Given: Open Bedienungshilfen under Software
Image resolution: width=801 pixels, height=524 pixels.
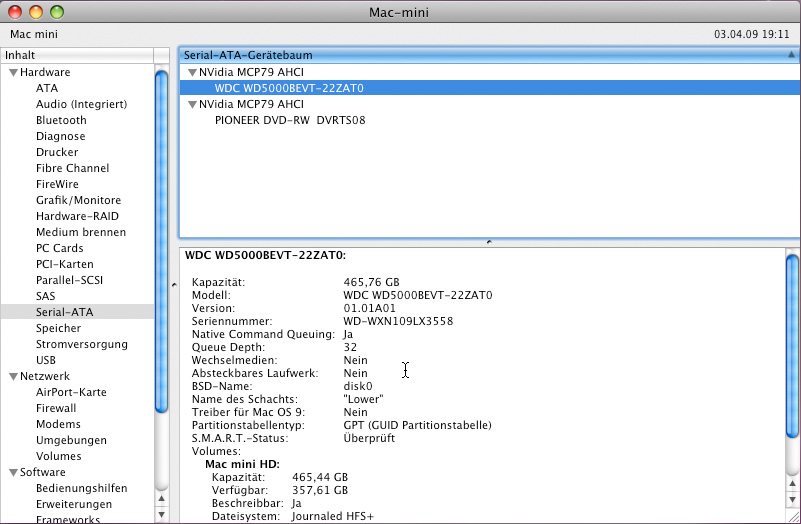Looking at the screenshot, I should tap(82, 488).
